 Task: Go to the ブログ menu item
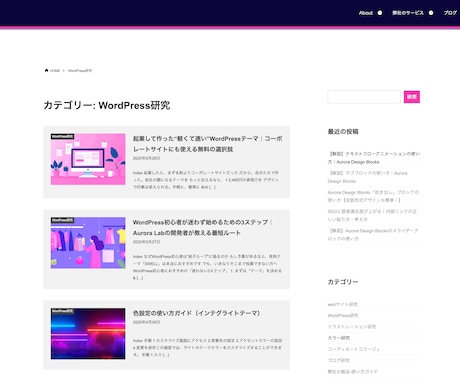(x=450, y=13)
